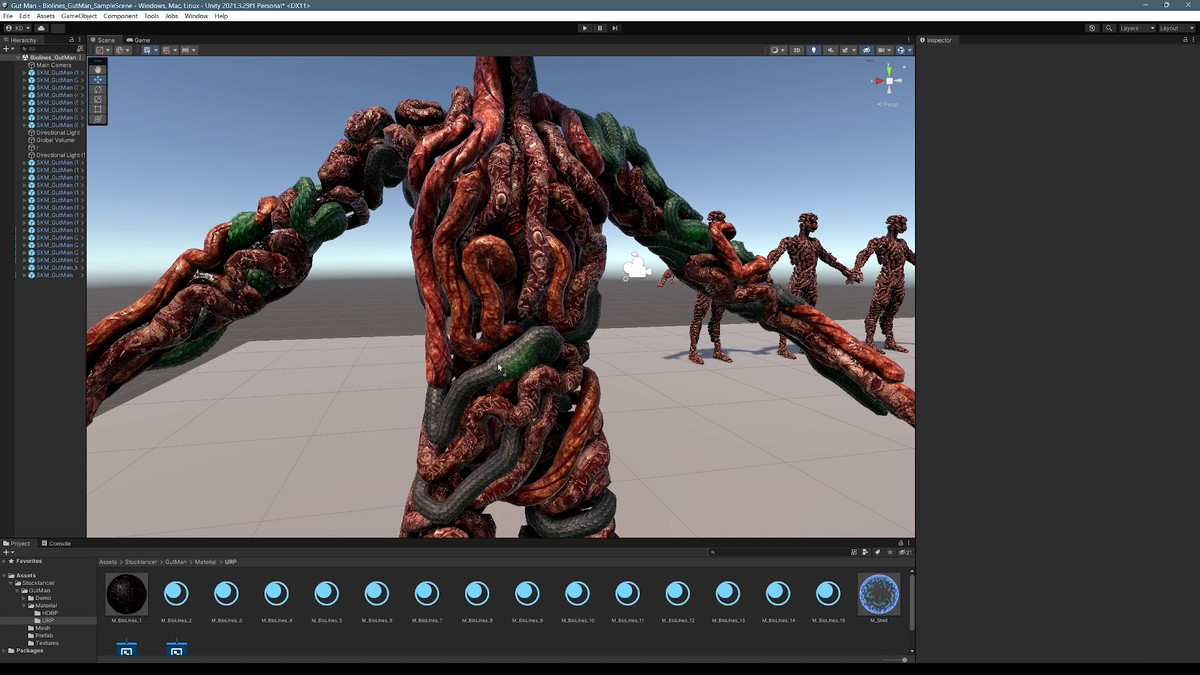1200x675 pixels.
Task: Select the Rotate tool in scene overlay
Action: pos(97,90)
